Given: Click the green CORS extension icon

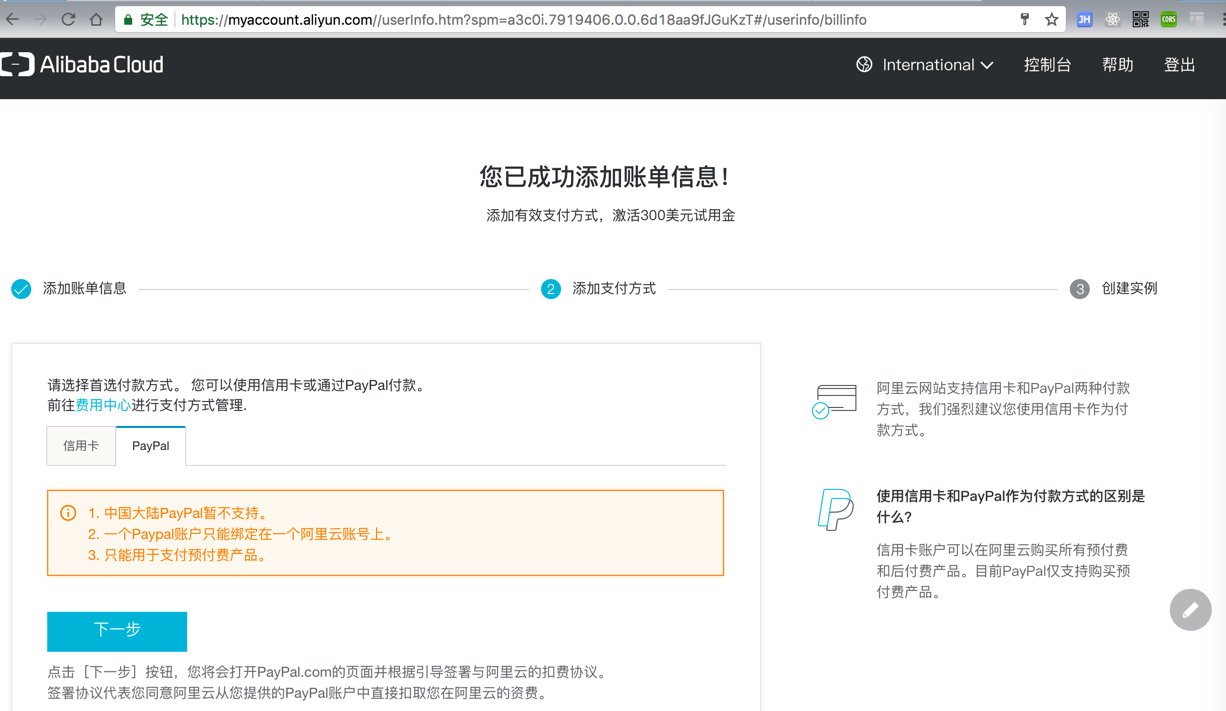Looking at the screenshot, I should (x=1168, y=19).
